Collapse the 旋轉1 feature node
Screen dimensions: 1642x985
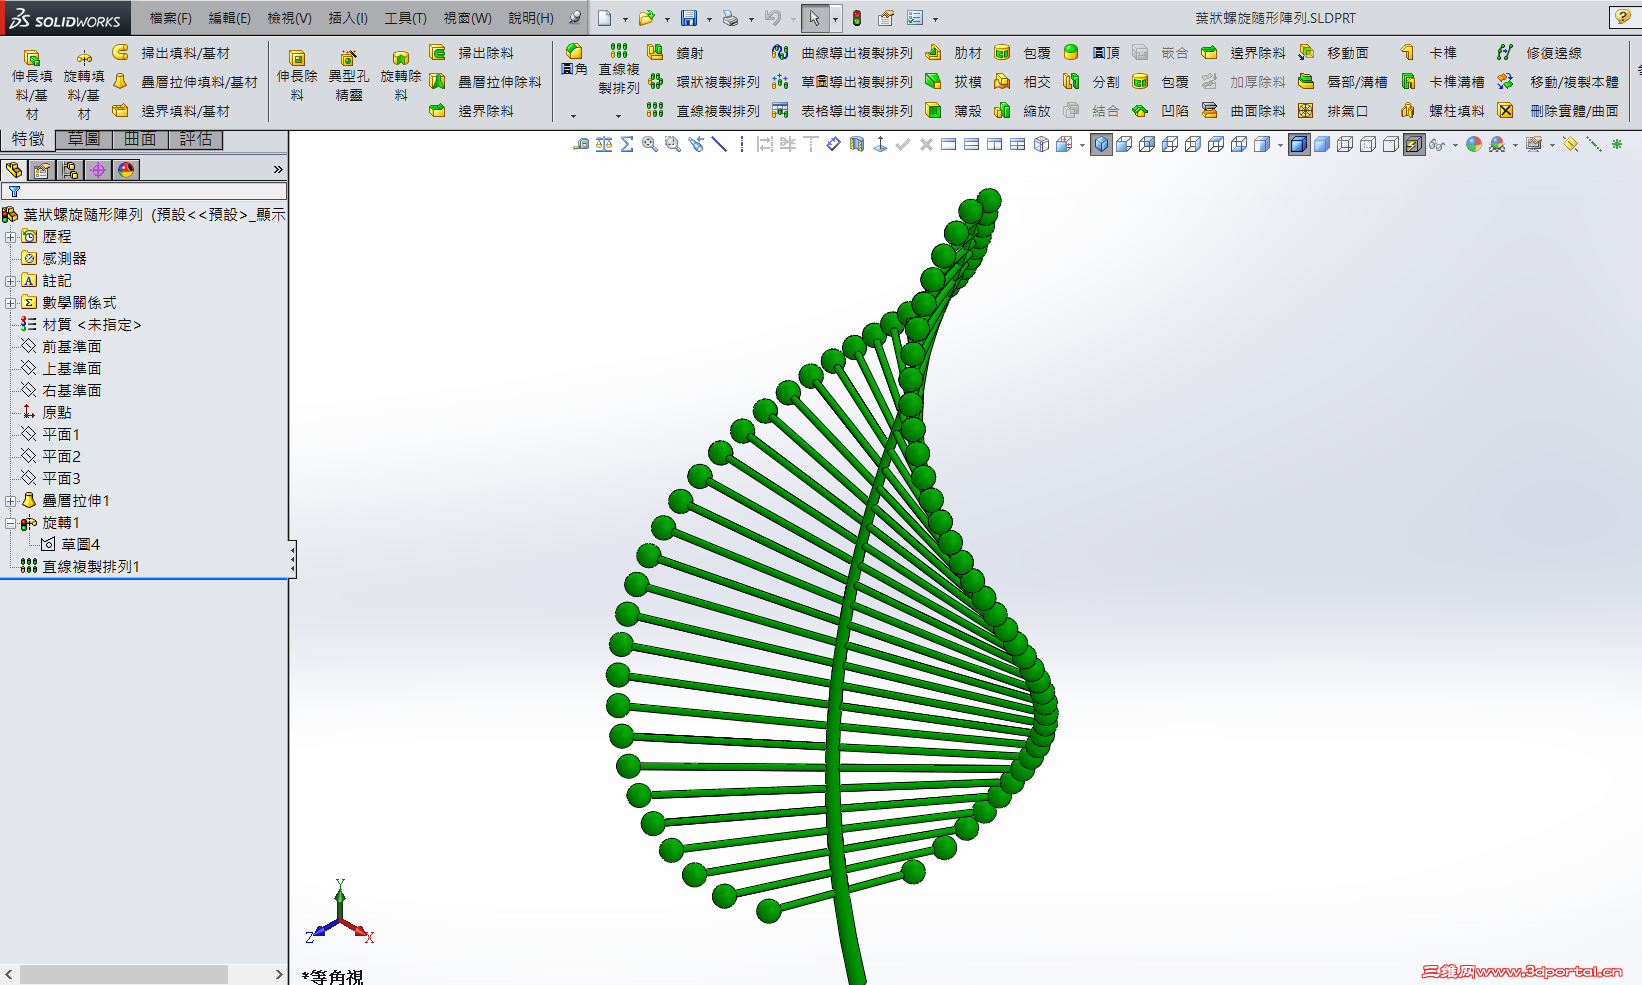(10, 523)
